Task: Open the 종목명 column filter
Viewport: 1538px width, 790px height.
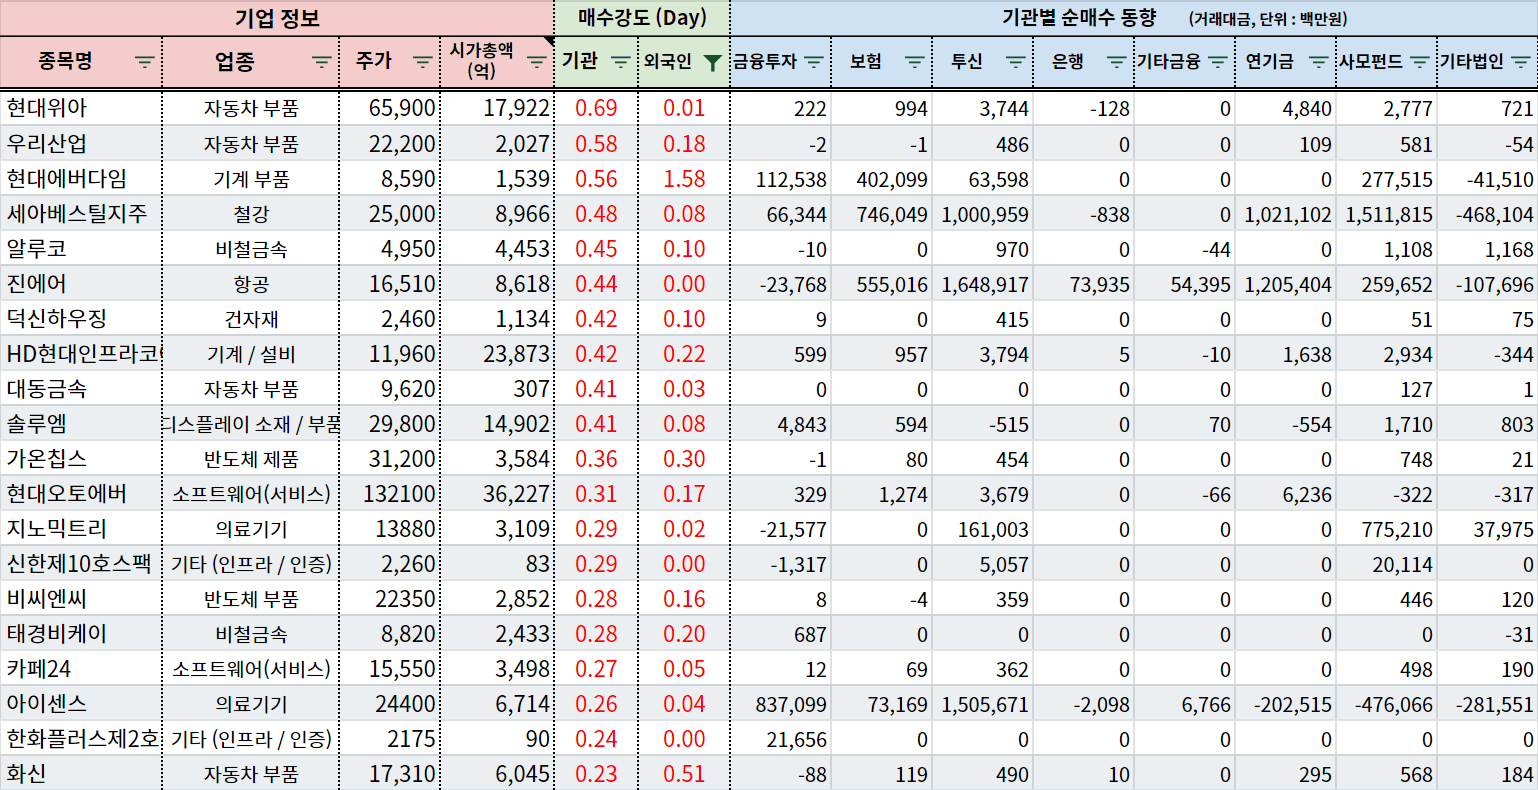Action: pyautogui.click(x=145, y=62)
